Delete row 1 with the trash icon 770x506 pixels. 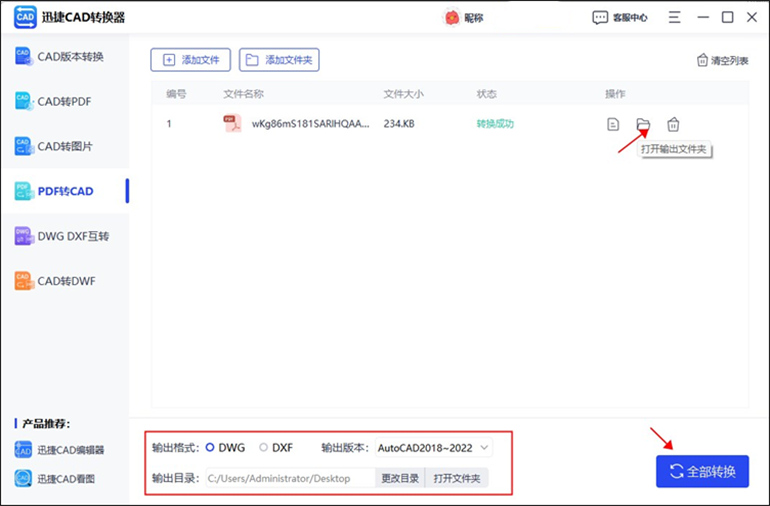click(x=673, y=124)
